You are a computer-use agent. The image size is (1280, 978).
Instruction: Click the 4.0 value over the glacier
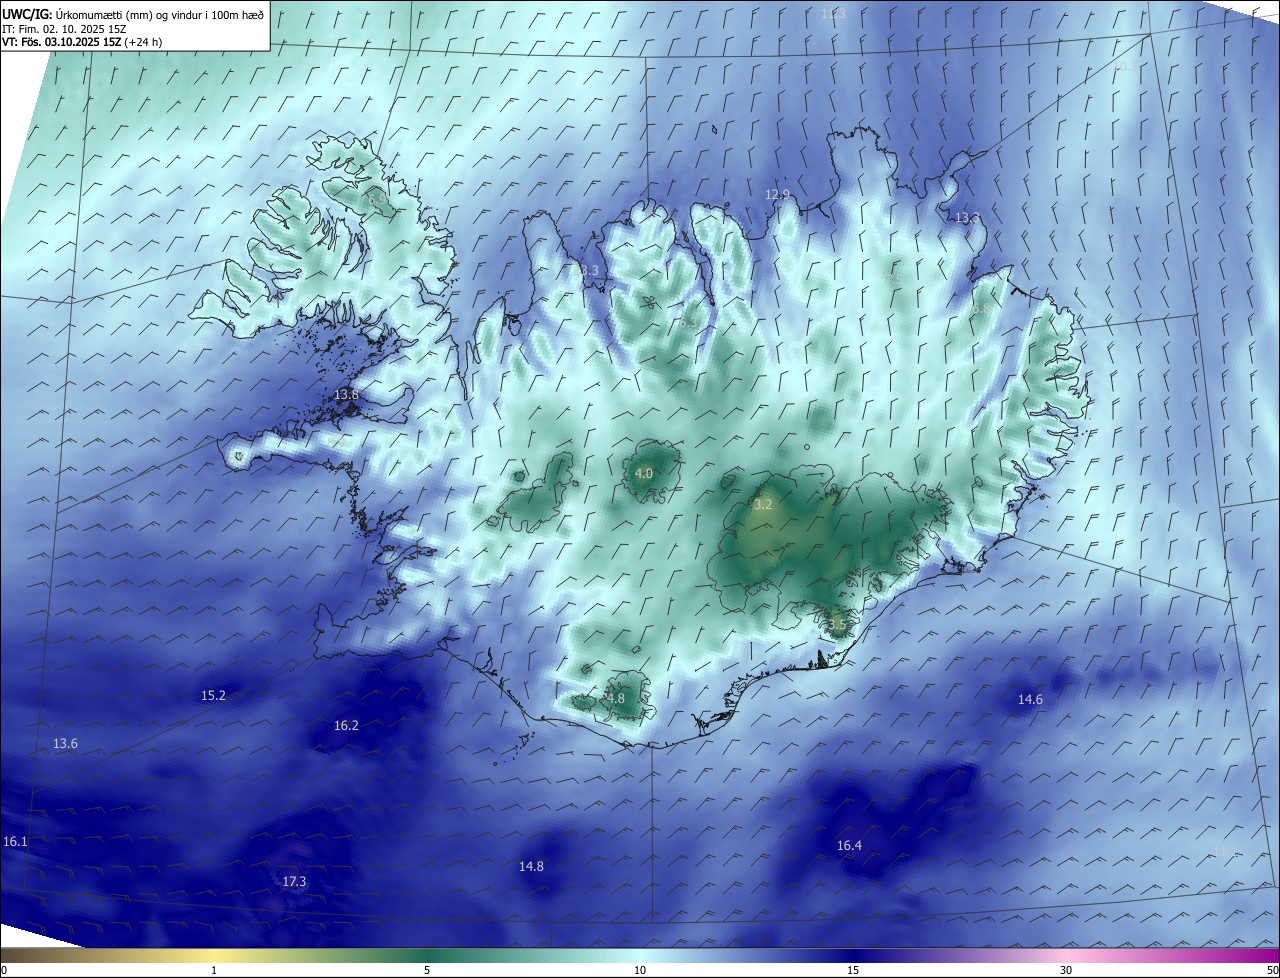(x=644, y=473)
